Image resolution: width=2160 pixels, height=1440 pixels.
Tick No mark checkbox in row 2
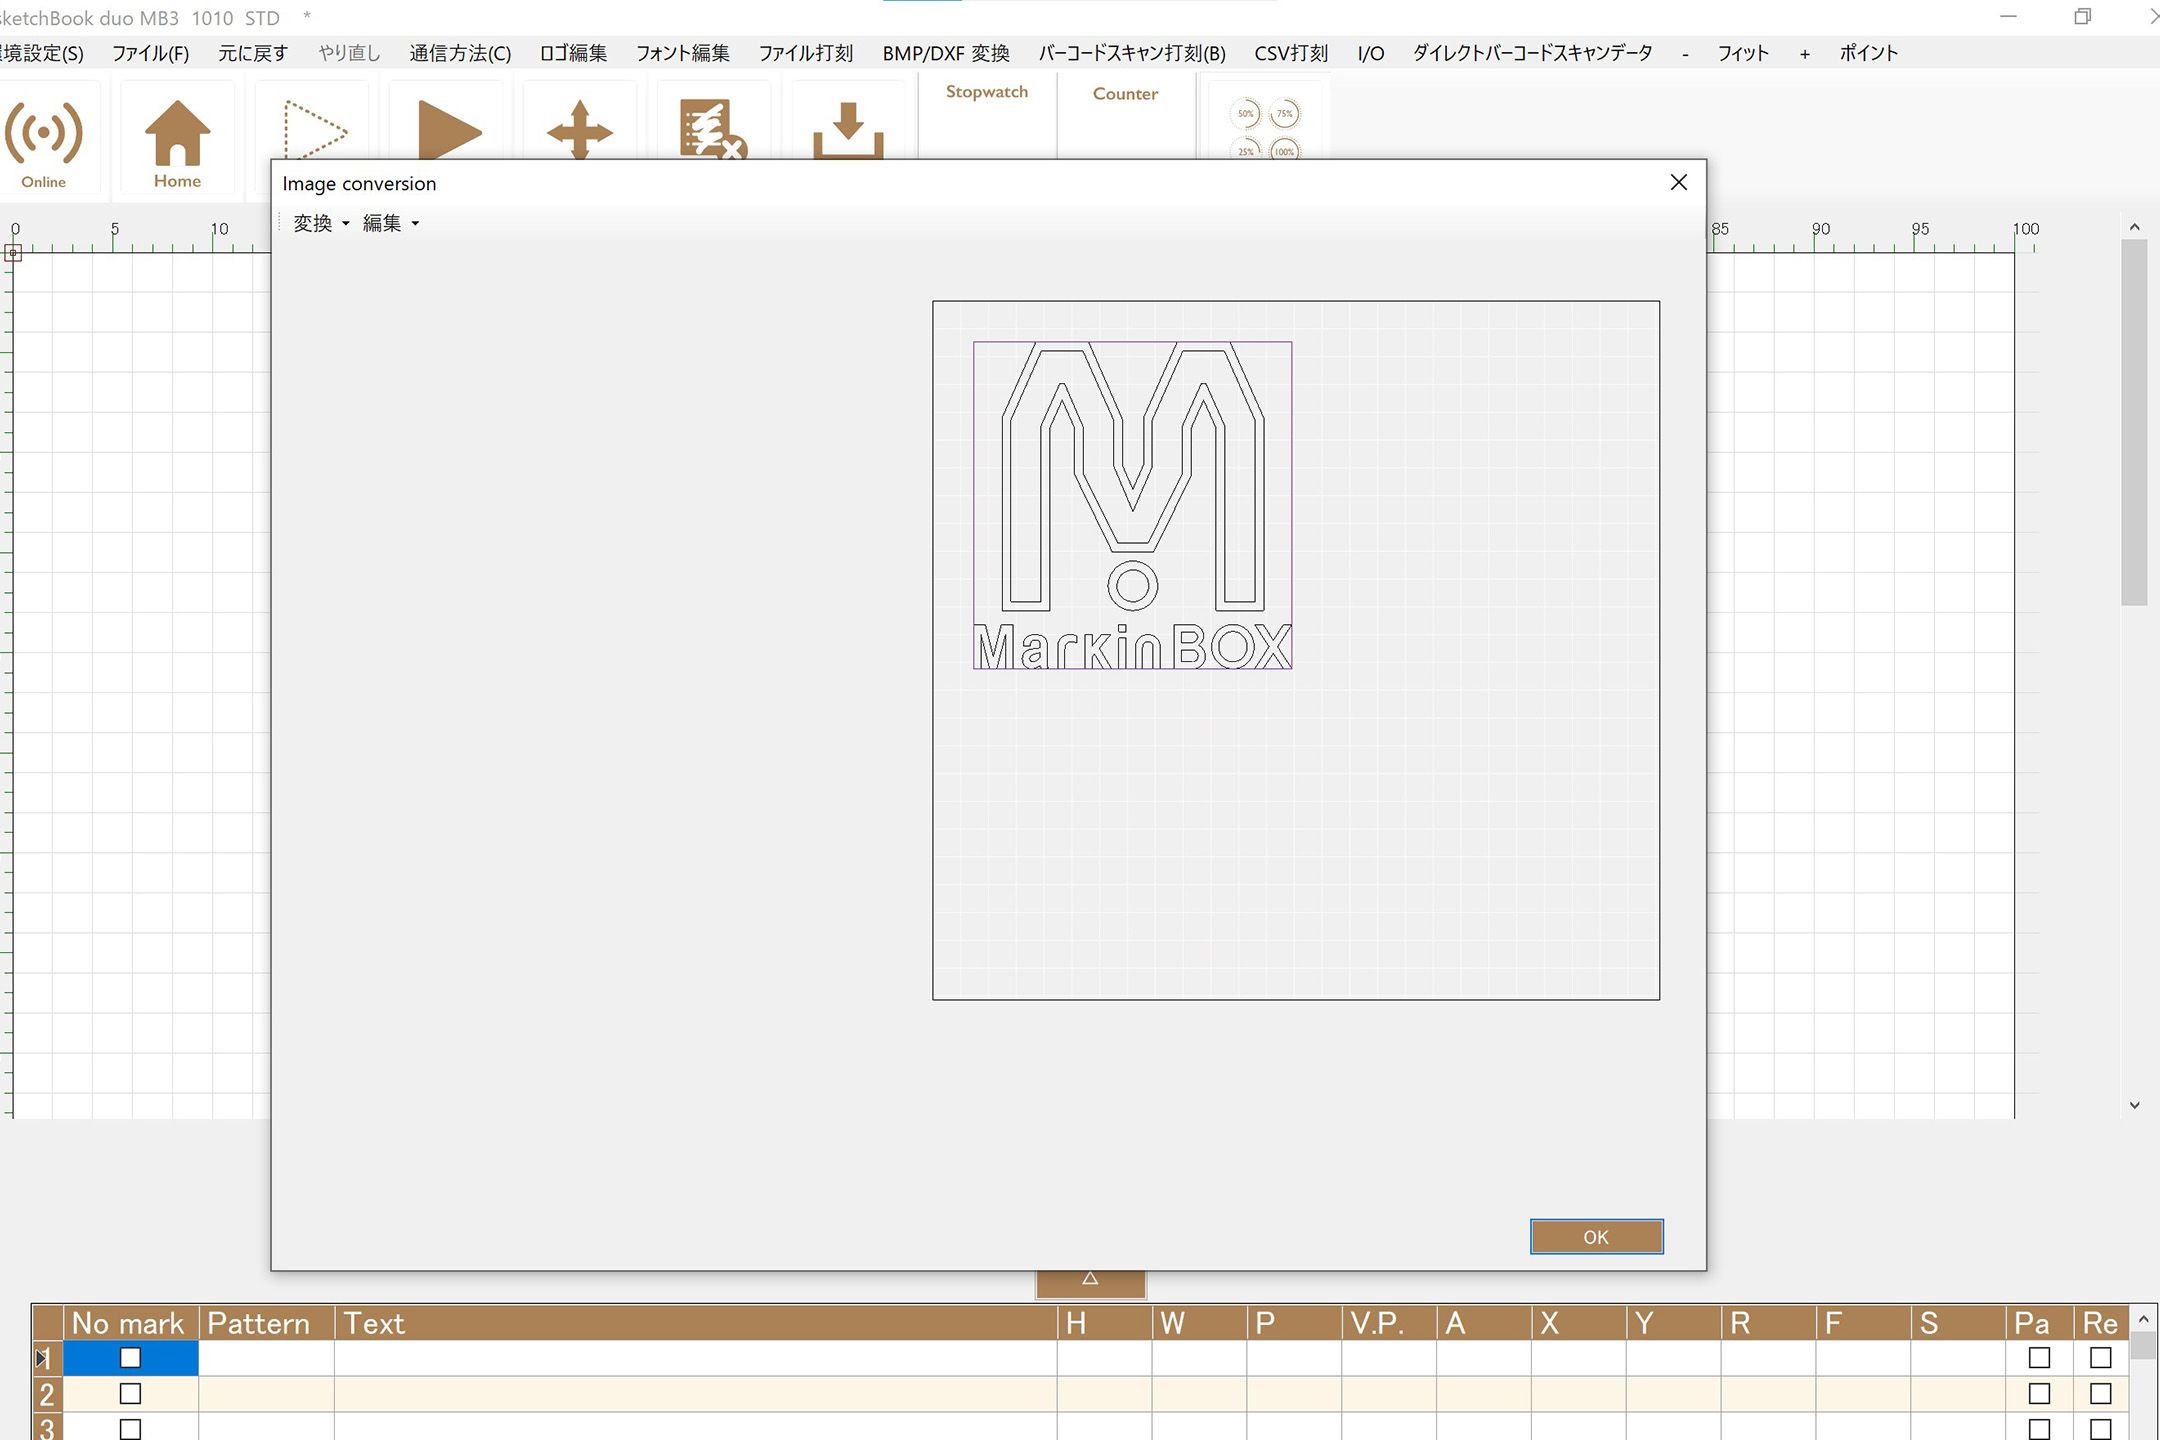(130, 1393)
